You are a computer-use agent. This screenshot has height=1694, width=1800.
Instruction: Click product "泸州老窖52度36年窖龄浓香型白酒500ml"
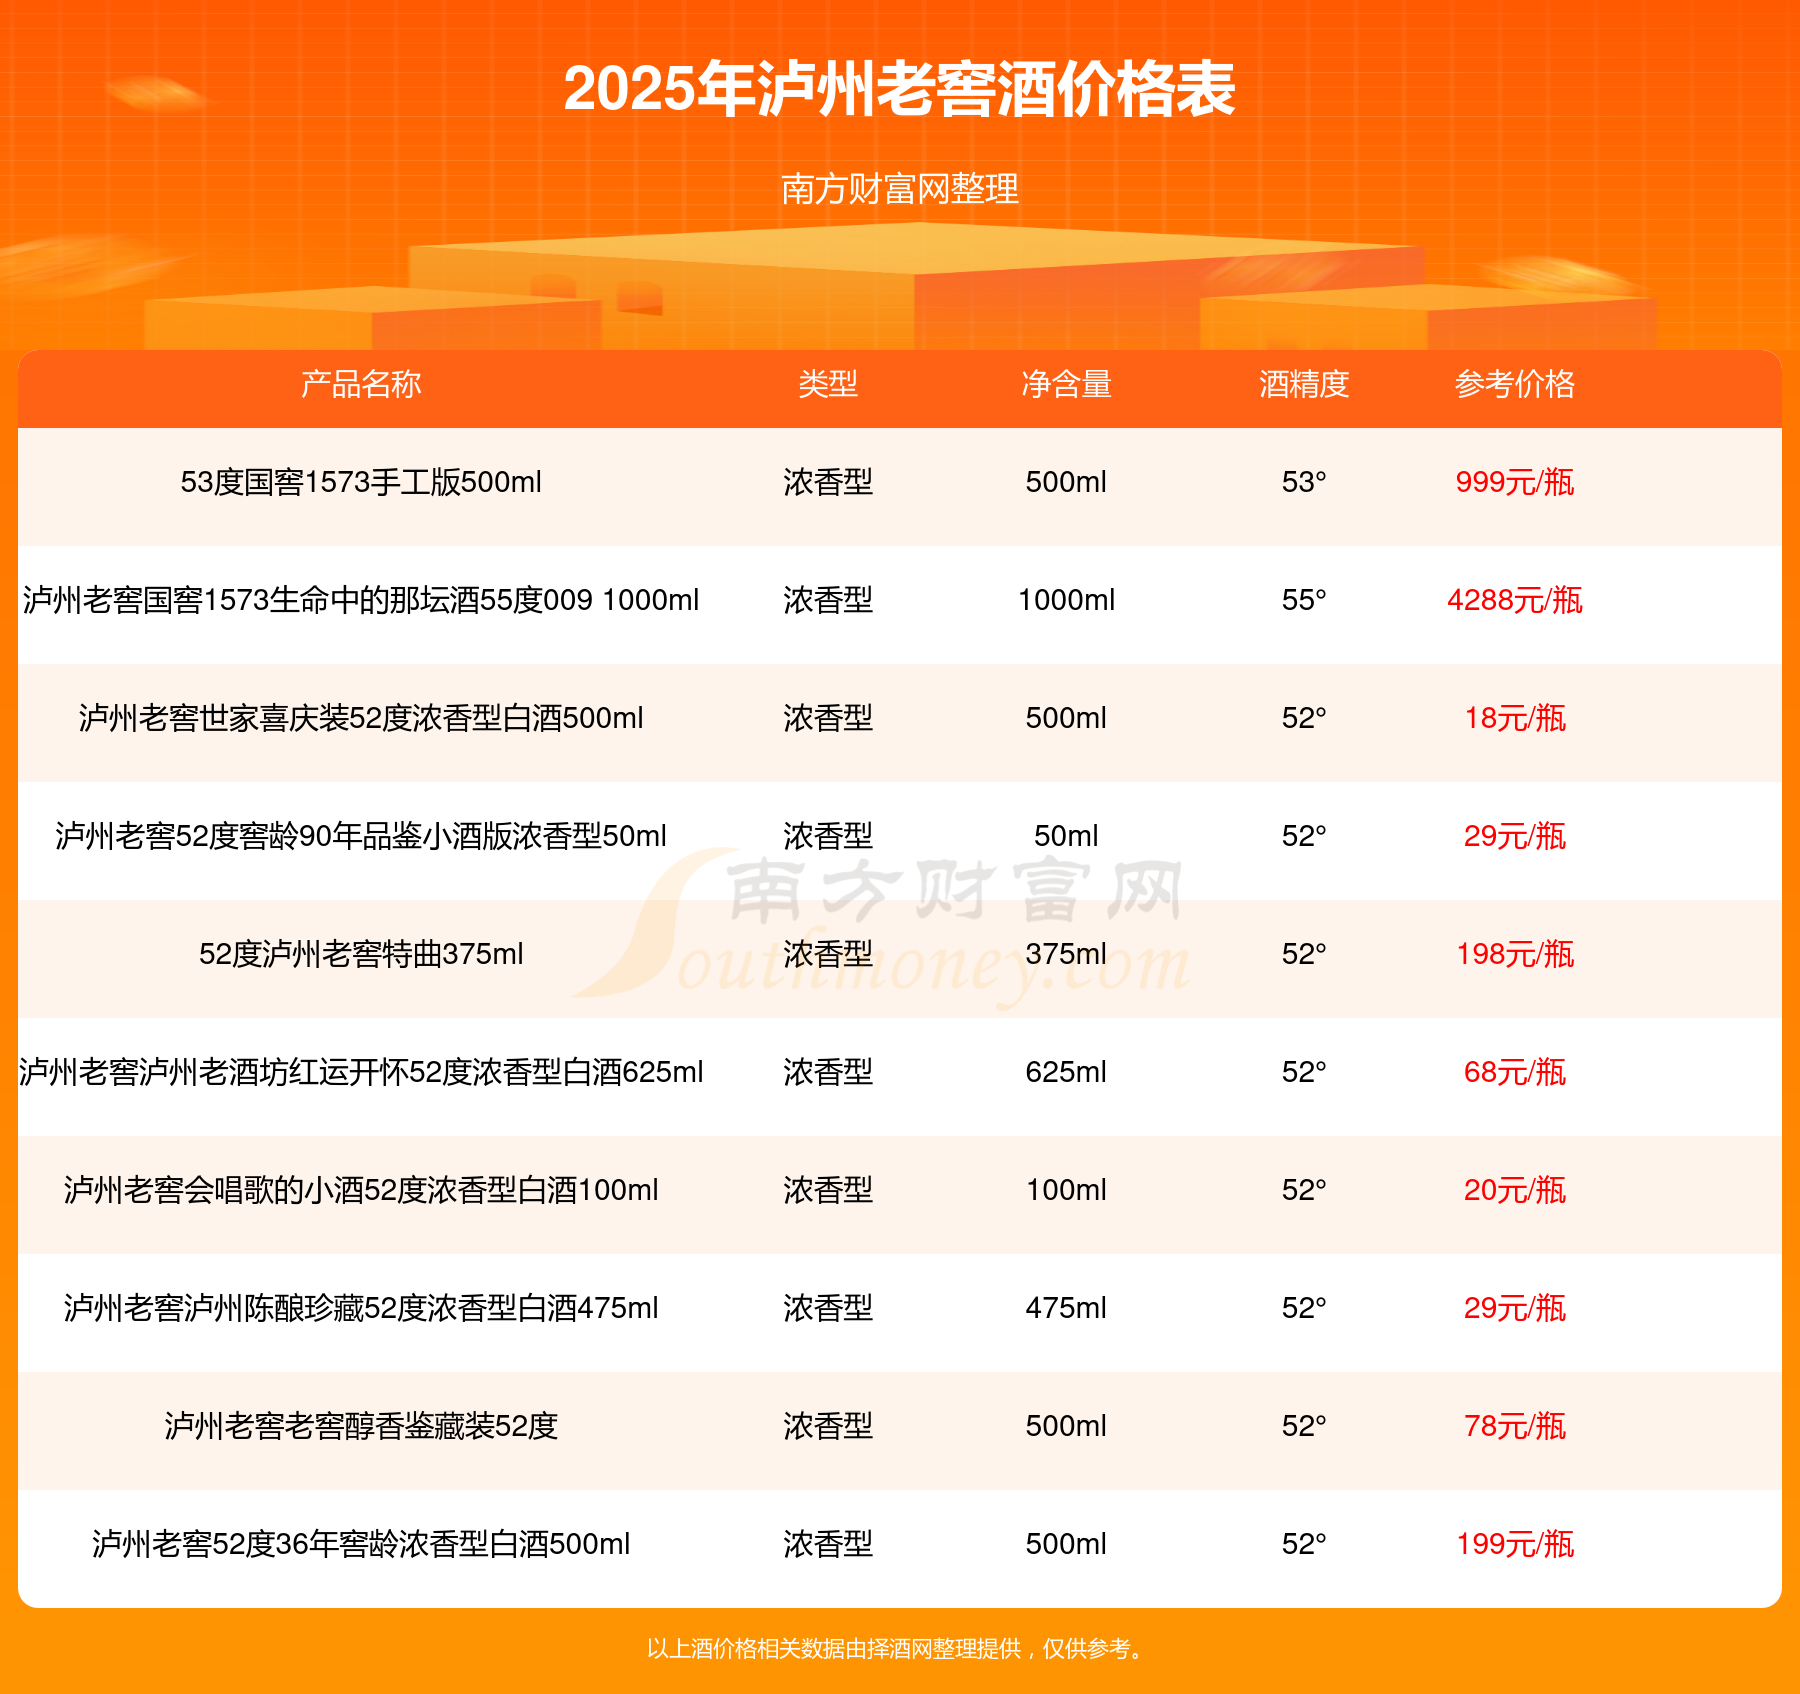click(x=361, y=1544)
